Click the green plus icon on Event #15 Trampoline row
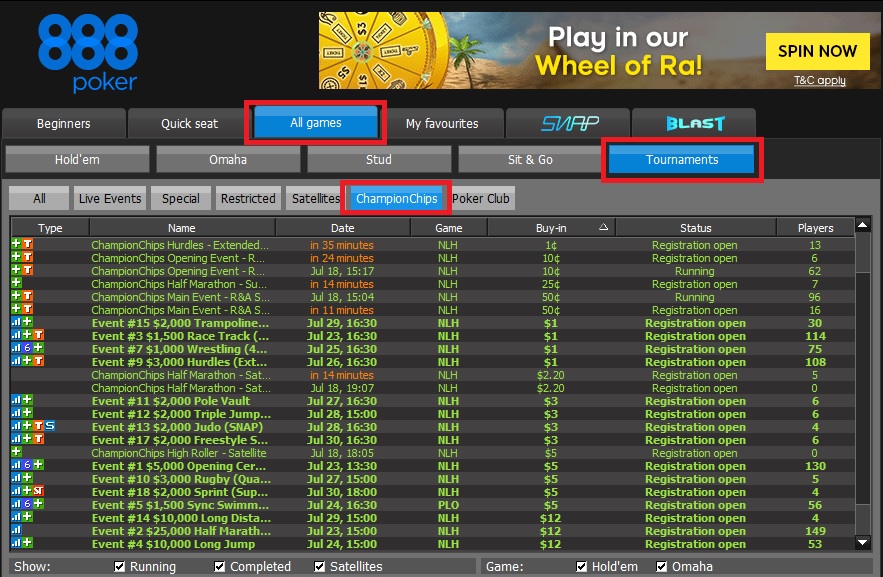Viewport: 883px width, 577px height. (27, 322)
